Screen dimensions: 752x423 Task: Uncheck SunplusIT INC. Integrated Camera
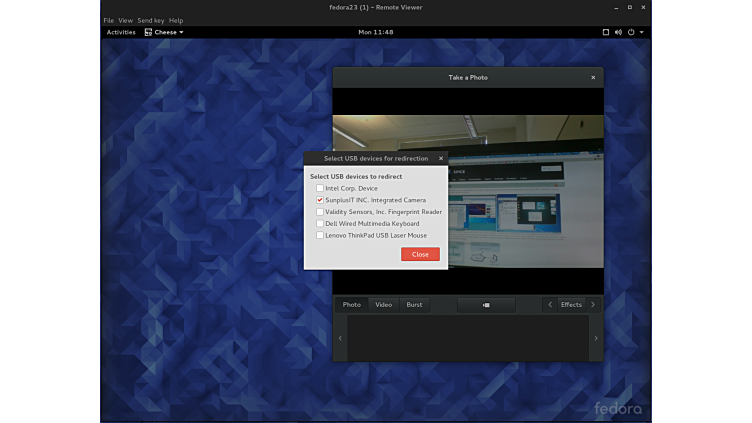point(320,200)
